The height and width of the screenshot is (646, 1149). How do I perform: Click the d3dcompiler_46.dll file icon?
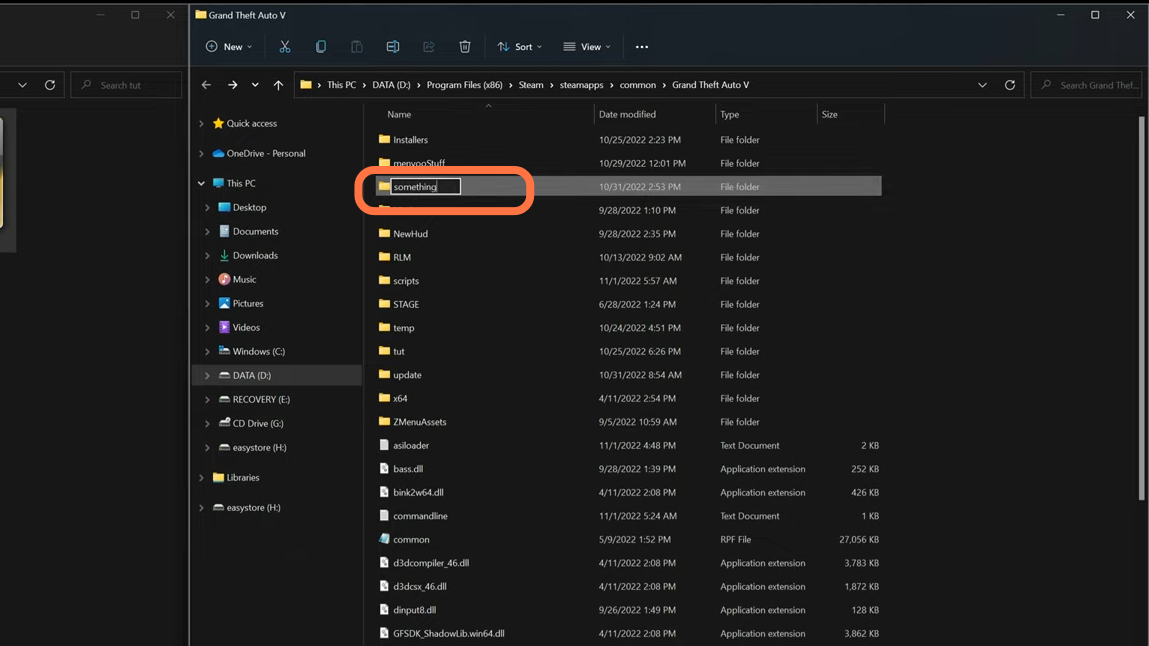(384, 563)
